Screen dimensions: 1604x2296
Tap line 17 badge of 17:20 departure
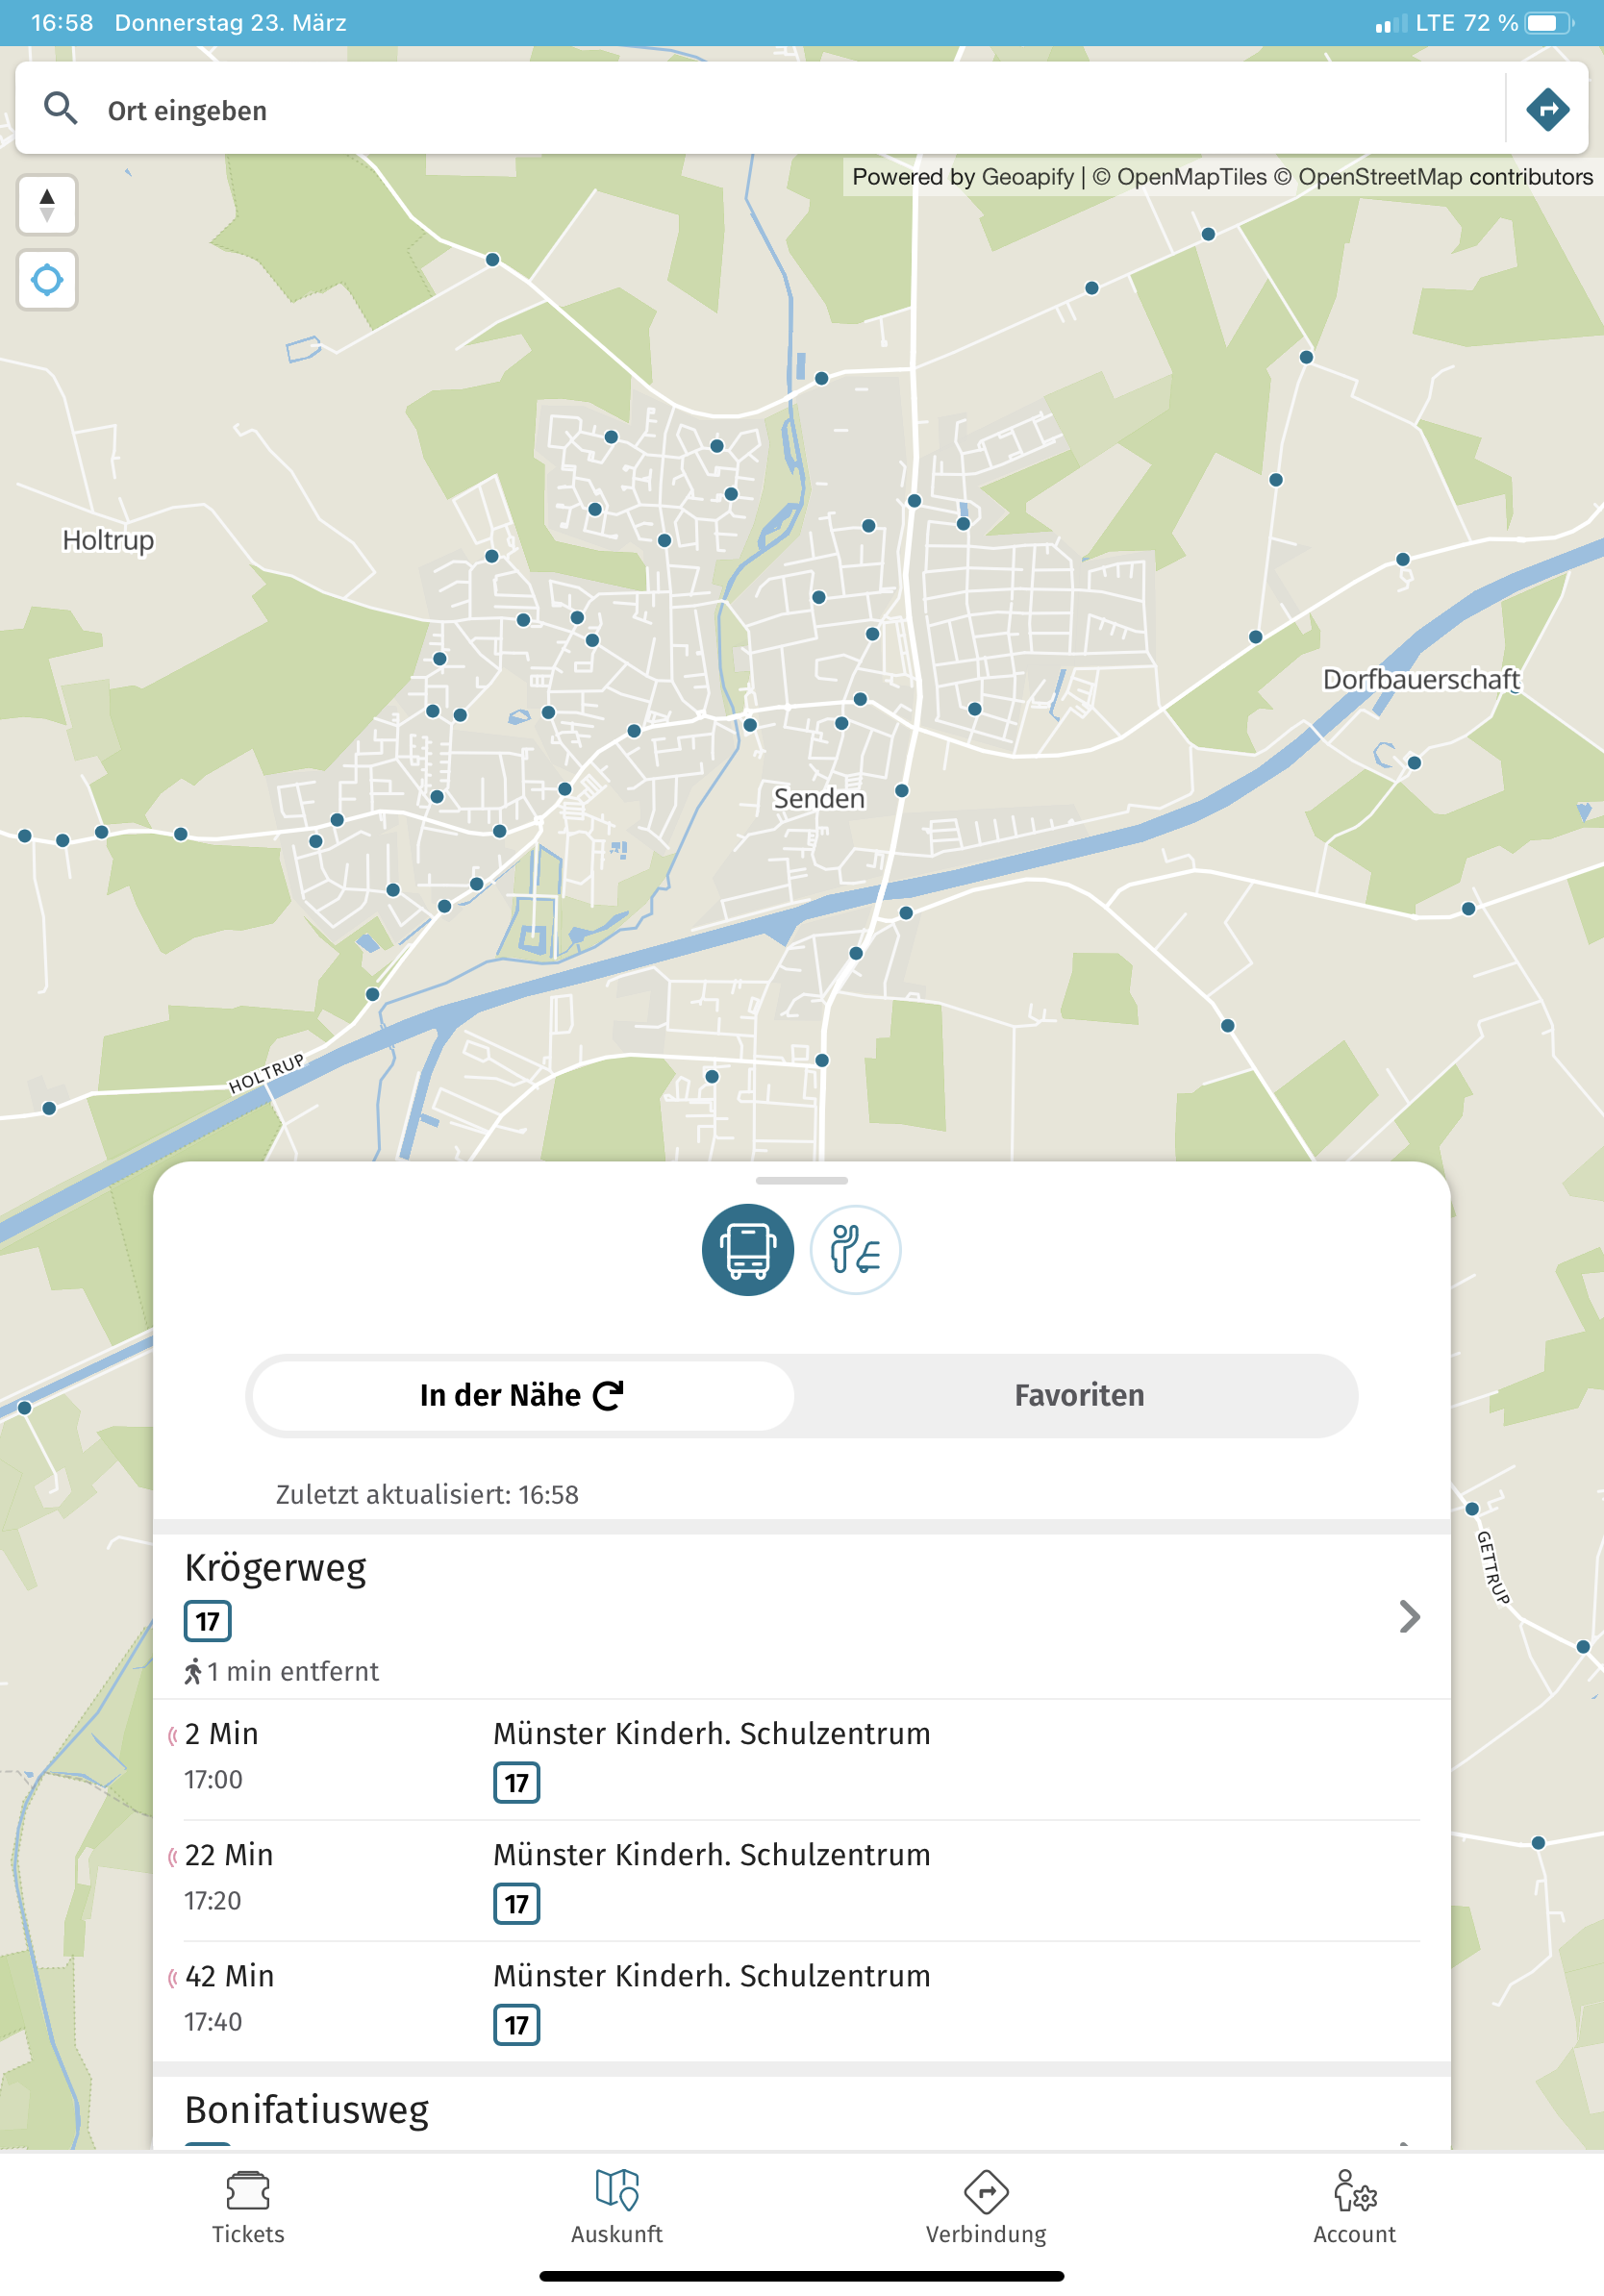point(516,1904)
